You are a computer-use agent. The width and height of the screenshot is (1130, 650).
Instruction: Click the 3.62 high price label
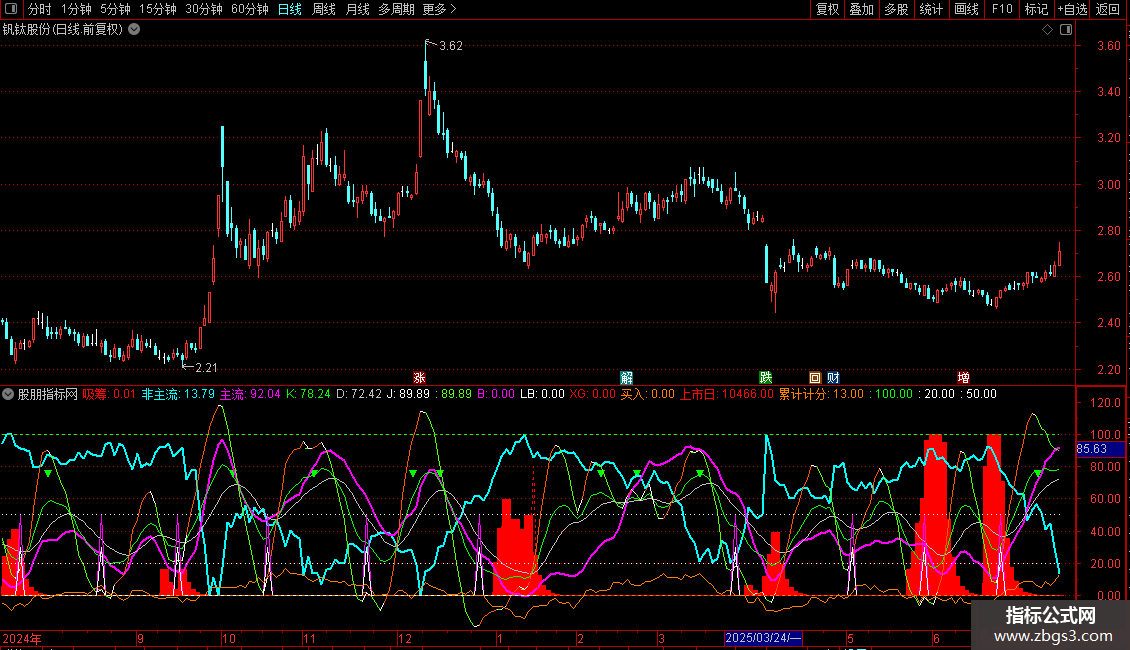(x=450, y=46)
